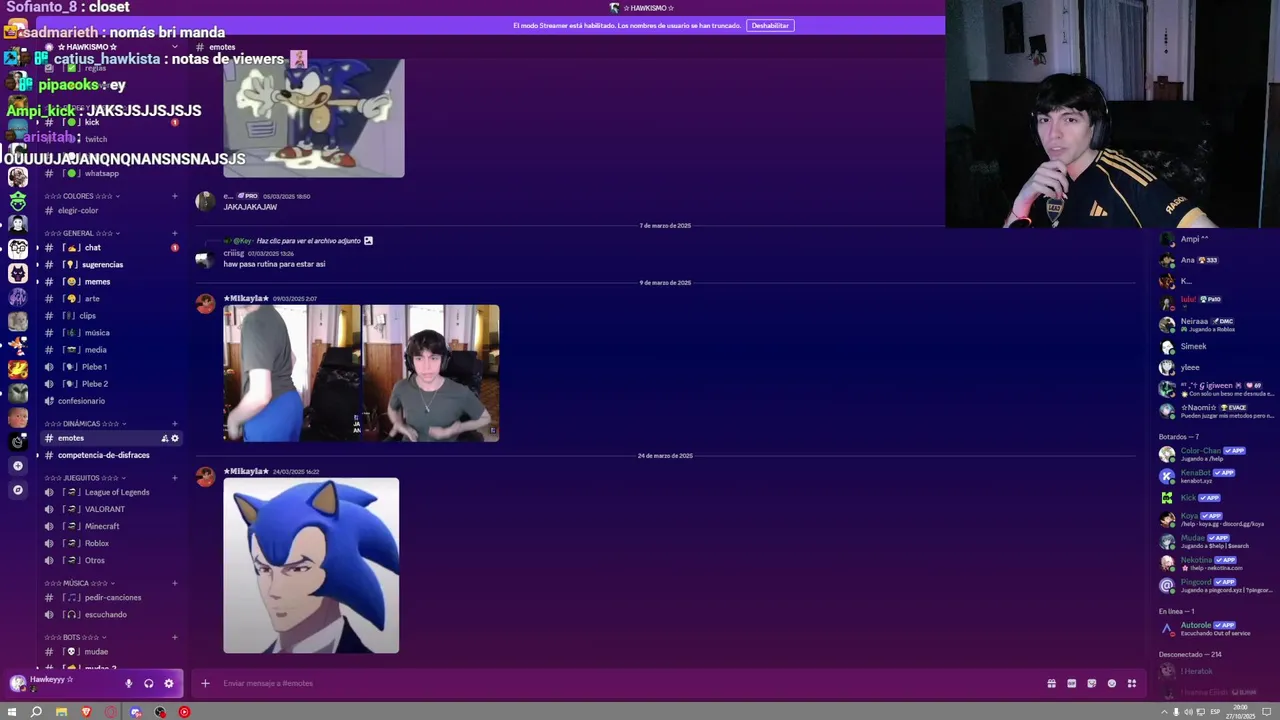Select Simeek in member list
1280x720 pixels.
coord(1216,347)
